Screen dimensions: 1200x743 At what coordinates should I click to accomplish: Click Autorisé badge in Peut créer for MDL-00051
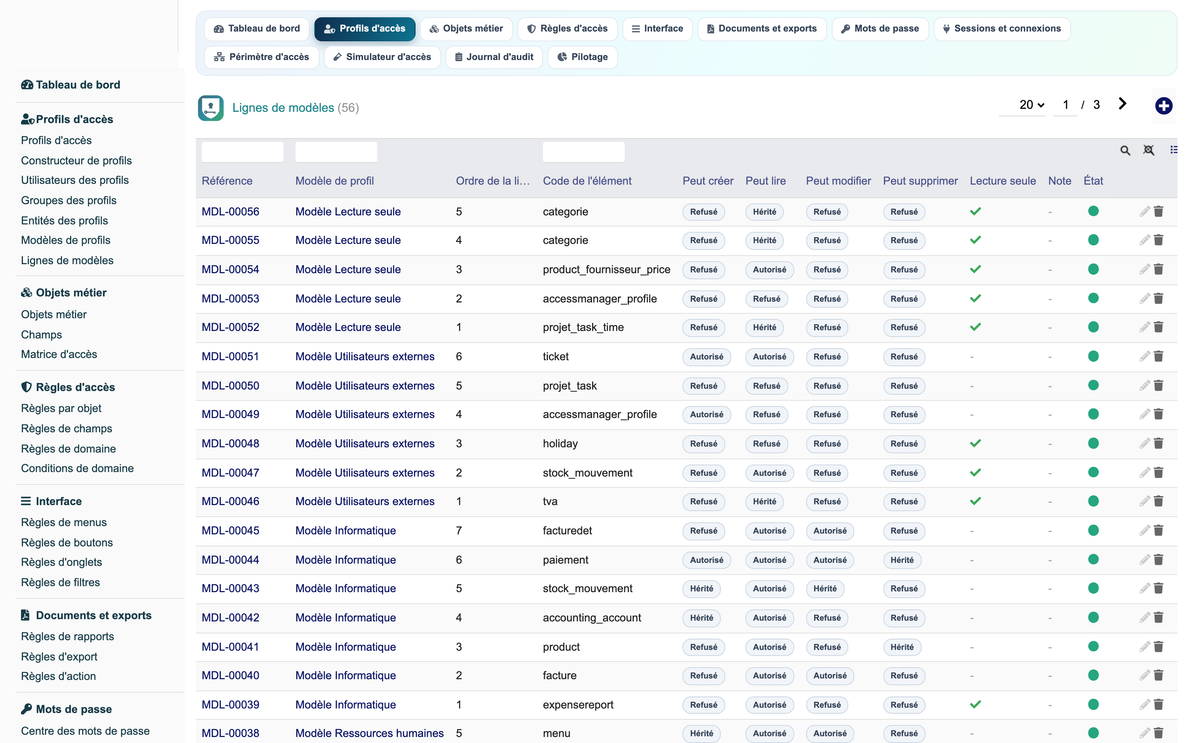(707, 357)
